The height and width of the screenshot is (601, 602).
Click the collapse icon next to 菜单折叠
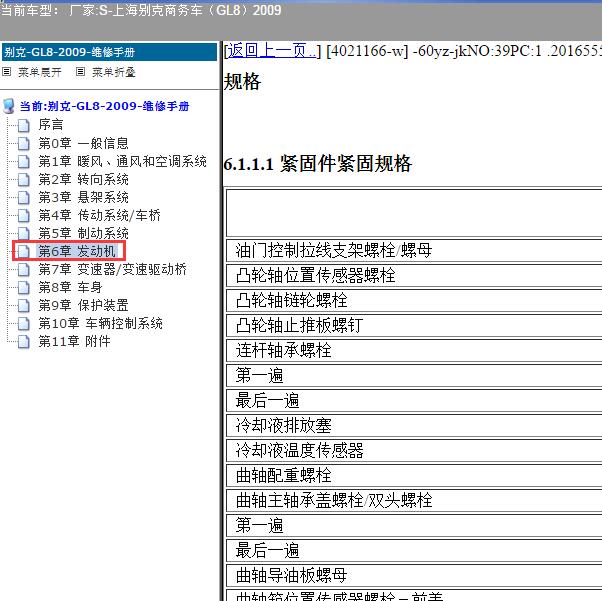(80, 72)
